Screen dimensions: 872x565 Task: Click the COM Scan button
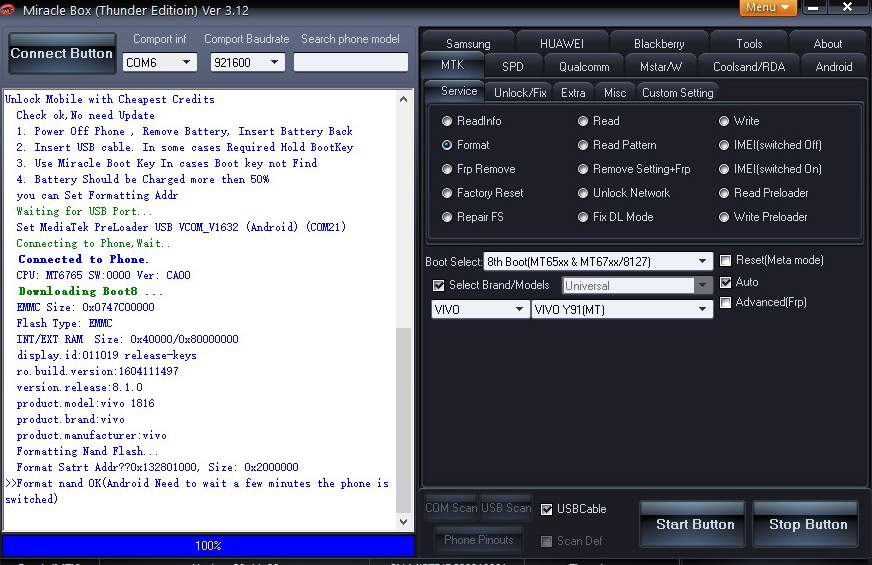click(x=451, y=508)
